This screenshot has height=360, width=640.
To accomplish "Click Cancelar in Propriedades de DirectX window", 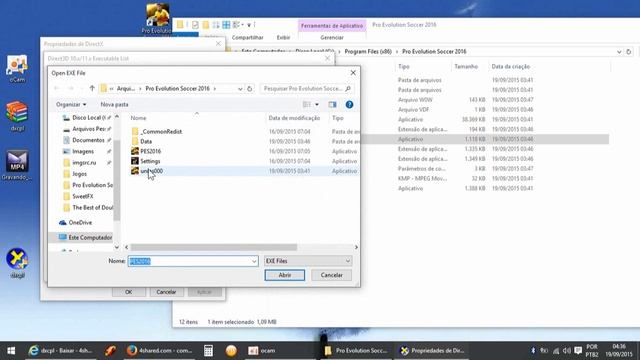I will 166,292.
